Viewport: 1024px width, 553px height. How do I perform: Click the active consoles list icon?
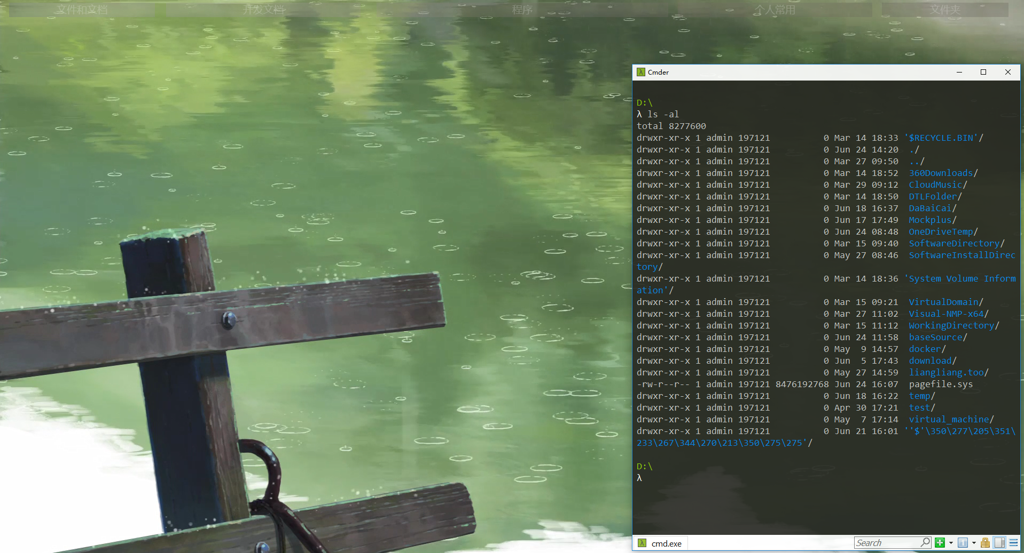tap(963, 543)
